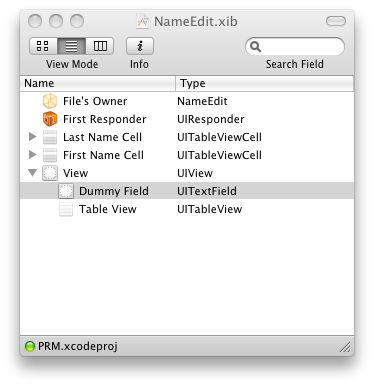Image resolution: width=374 pixels, height=386 pixels.
Task: Click the green PRM.xcodeproj status indicator
Action: (x=30, y=346)
